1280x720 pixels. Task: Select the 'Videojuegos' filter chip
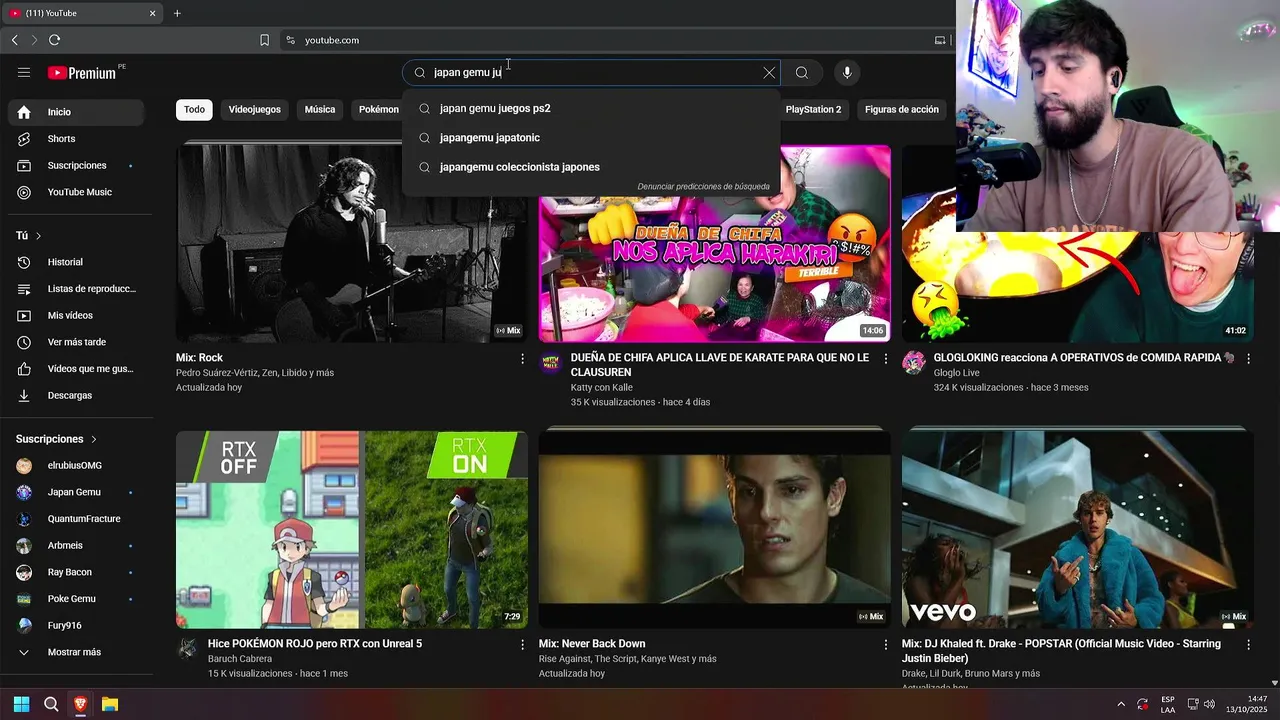click(x=254, y=109)
